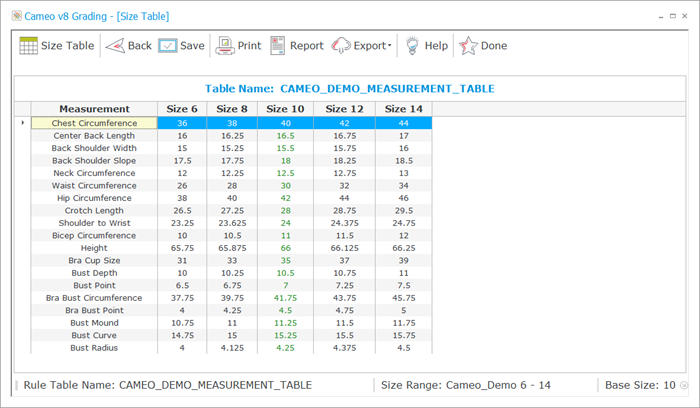Screen dimensions: 700x408
Task: Click the Size 8 column header
Action: pos(232,109)
